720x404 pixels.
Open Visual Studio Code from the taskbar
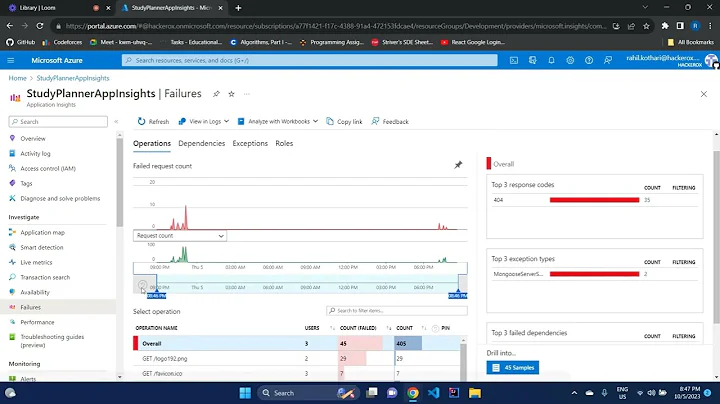[433, 393]
